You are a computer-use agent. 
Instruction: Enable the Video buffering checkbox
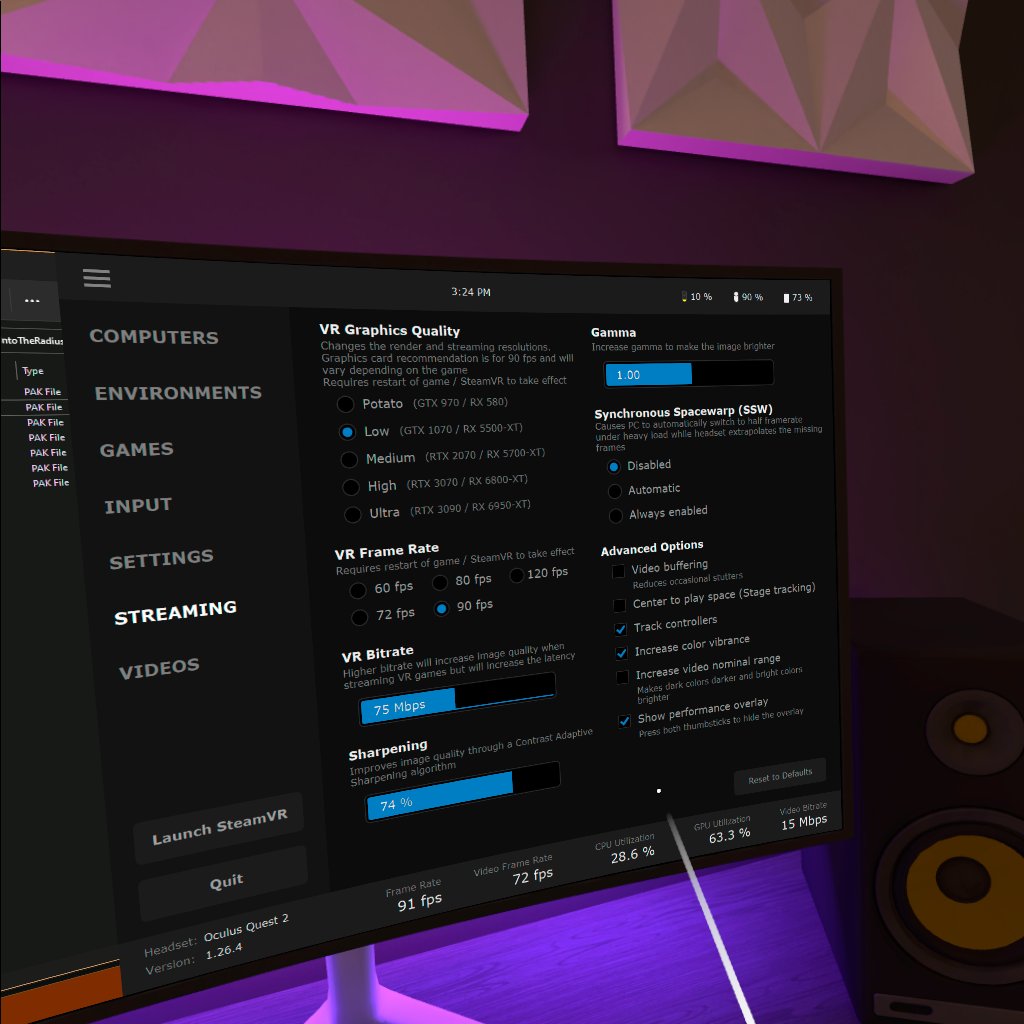[x=618, y=571]
